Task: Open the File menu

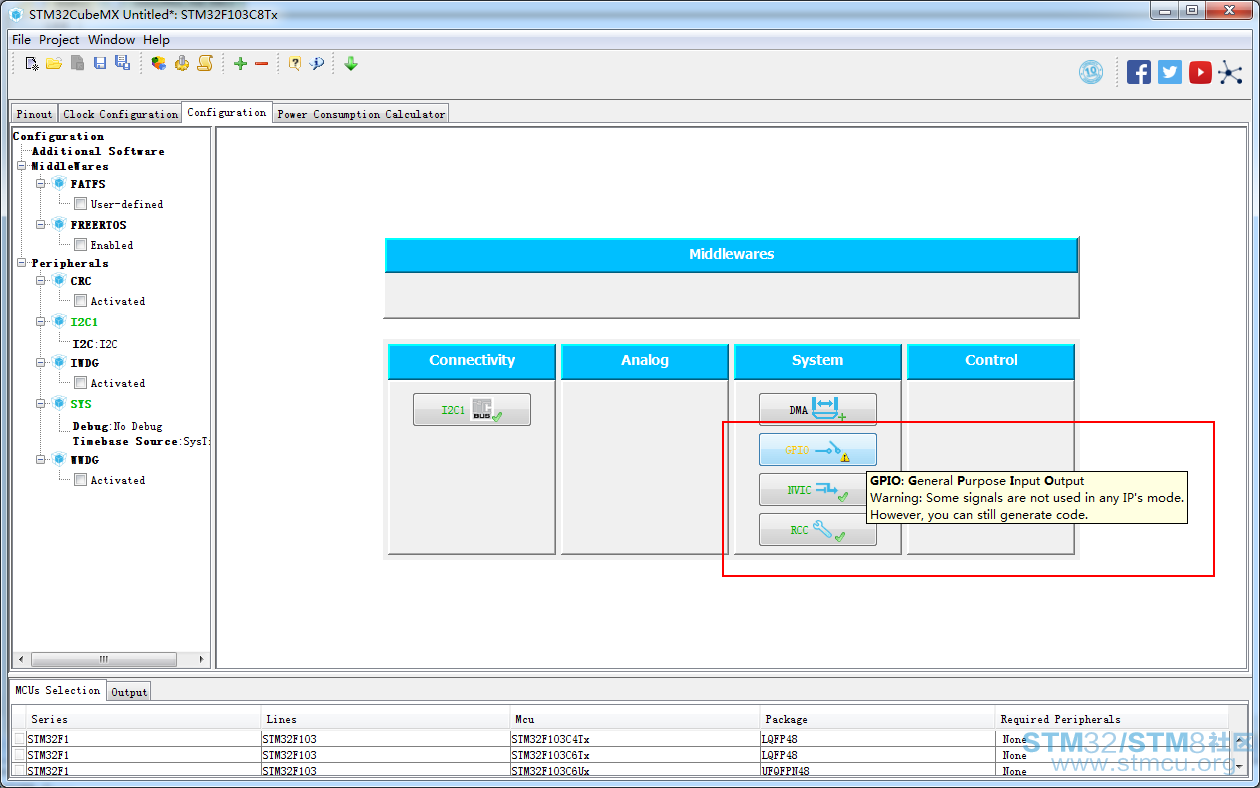Action: click(21, 40)
